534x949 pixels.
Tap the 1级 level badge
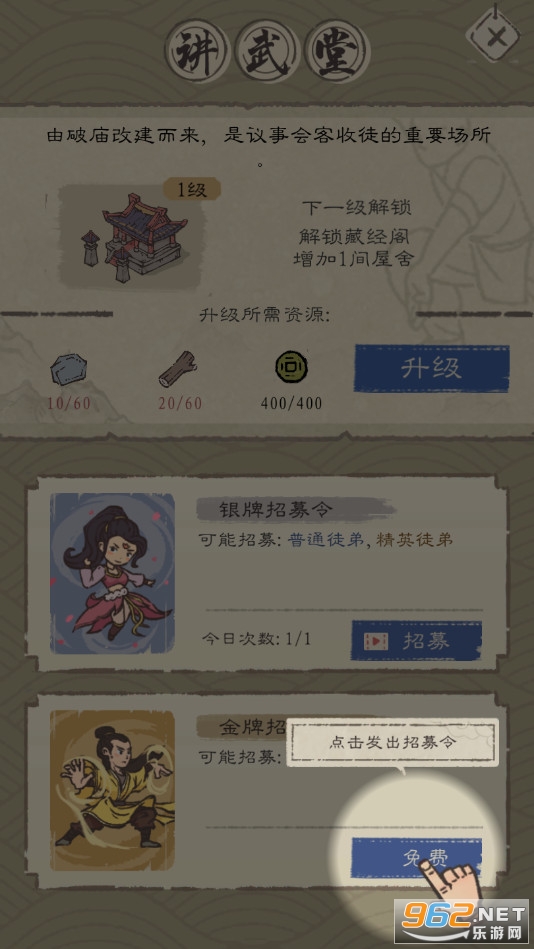coord(192,190)
